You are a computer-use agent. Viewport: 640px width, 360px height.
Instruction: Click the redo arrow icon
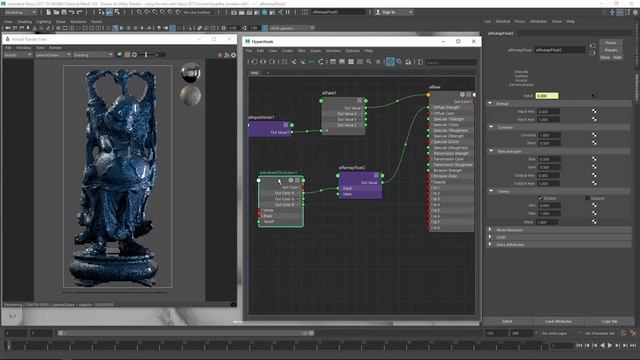pyautogui.click(x=79, y=12)
